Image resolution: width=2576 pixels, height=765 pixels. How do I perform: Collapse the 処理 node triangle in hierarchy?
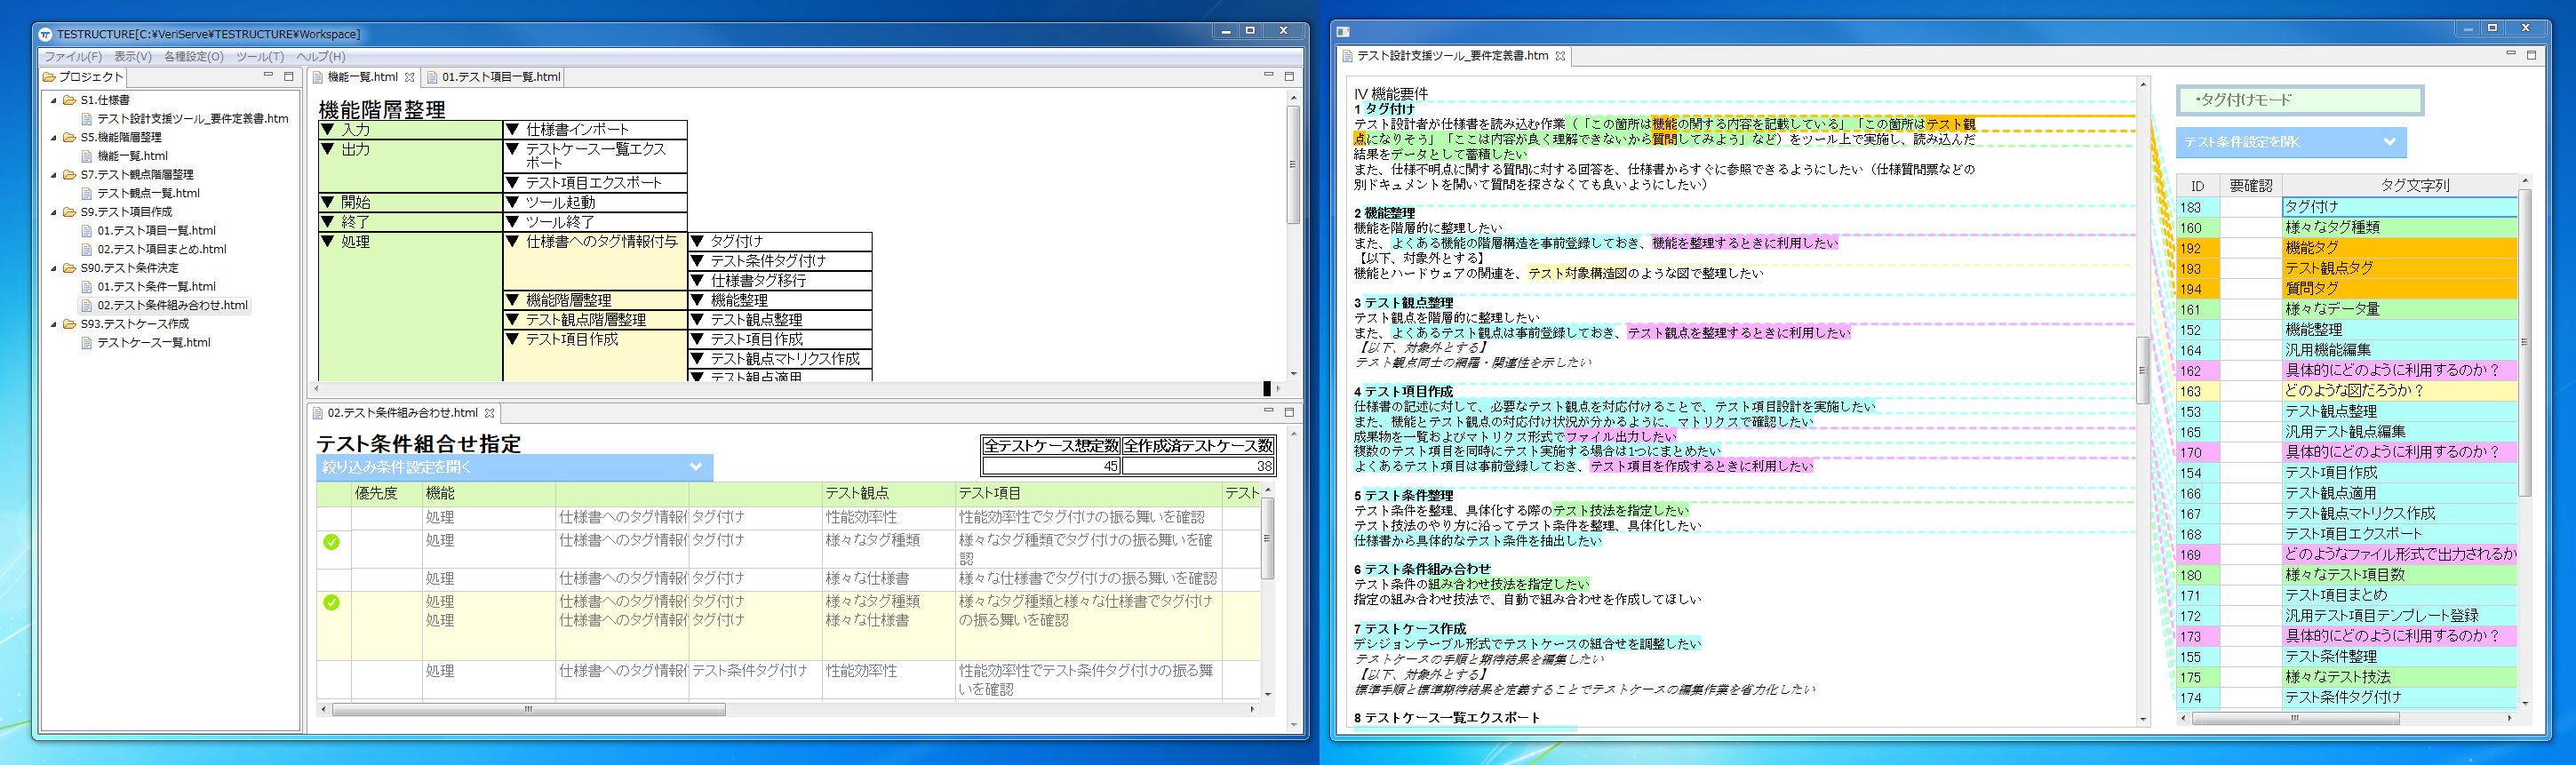point(328,241)
